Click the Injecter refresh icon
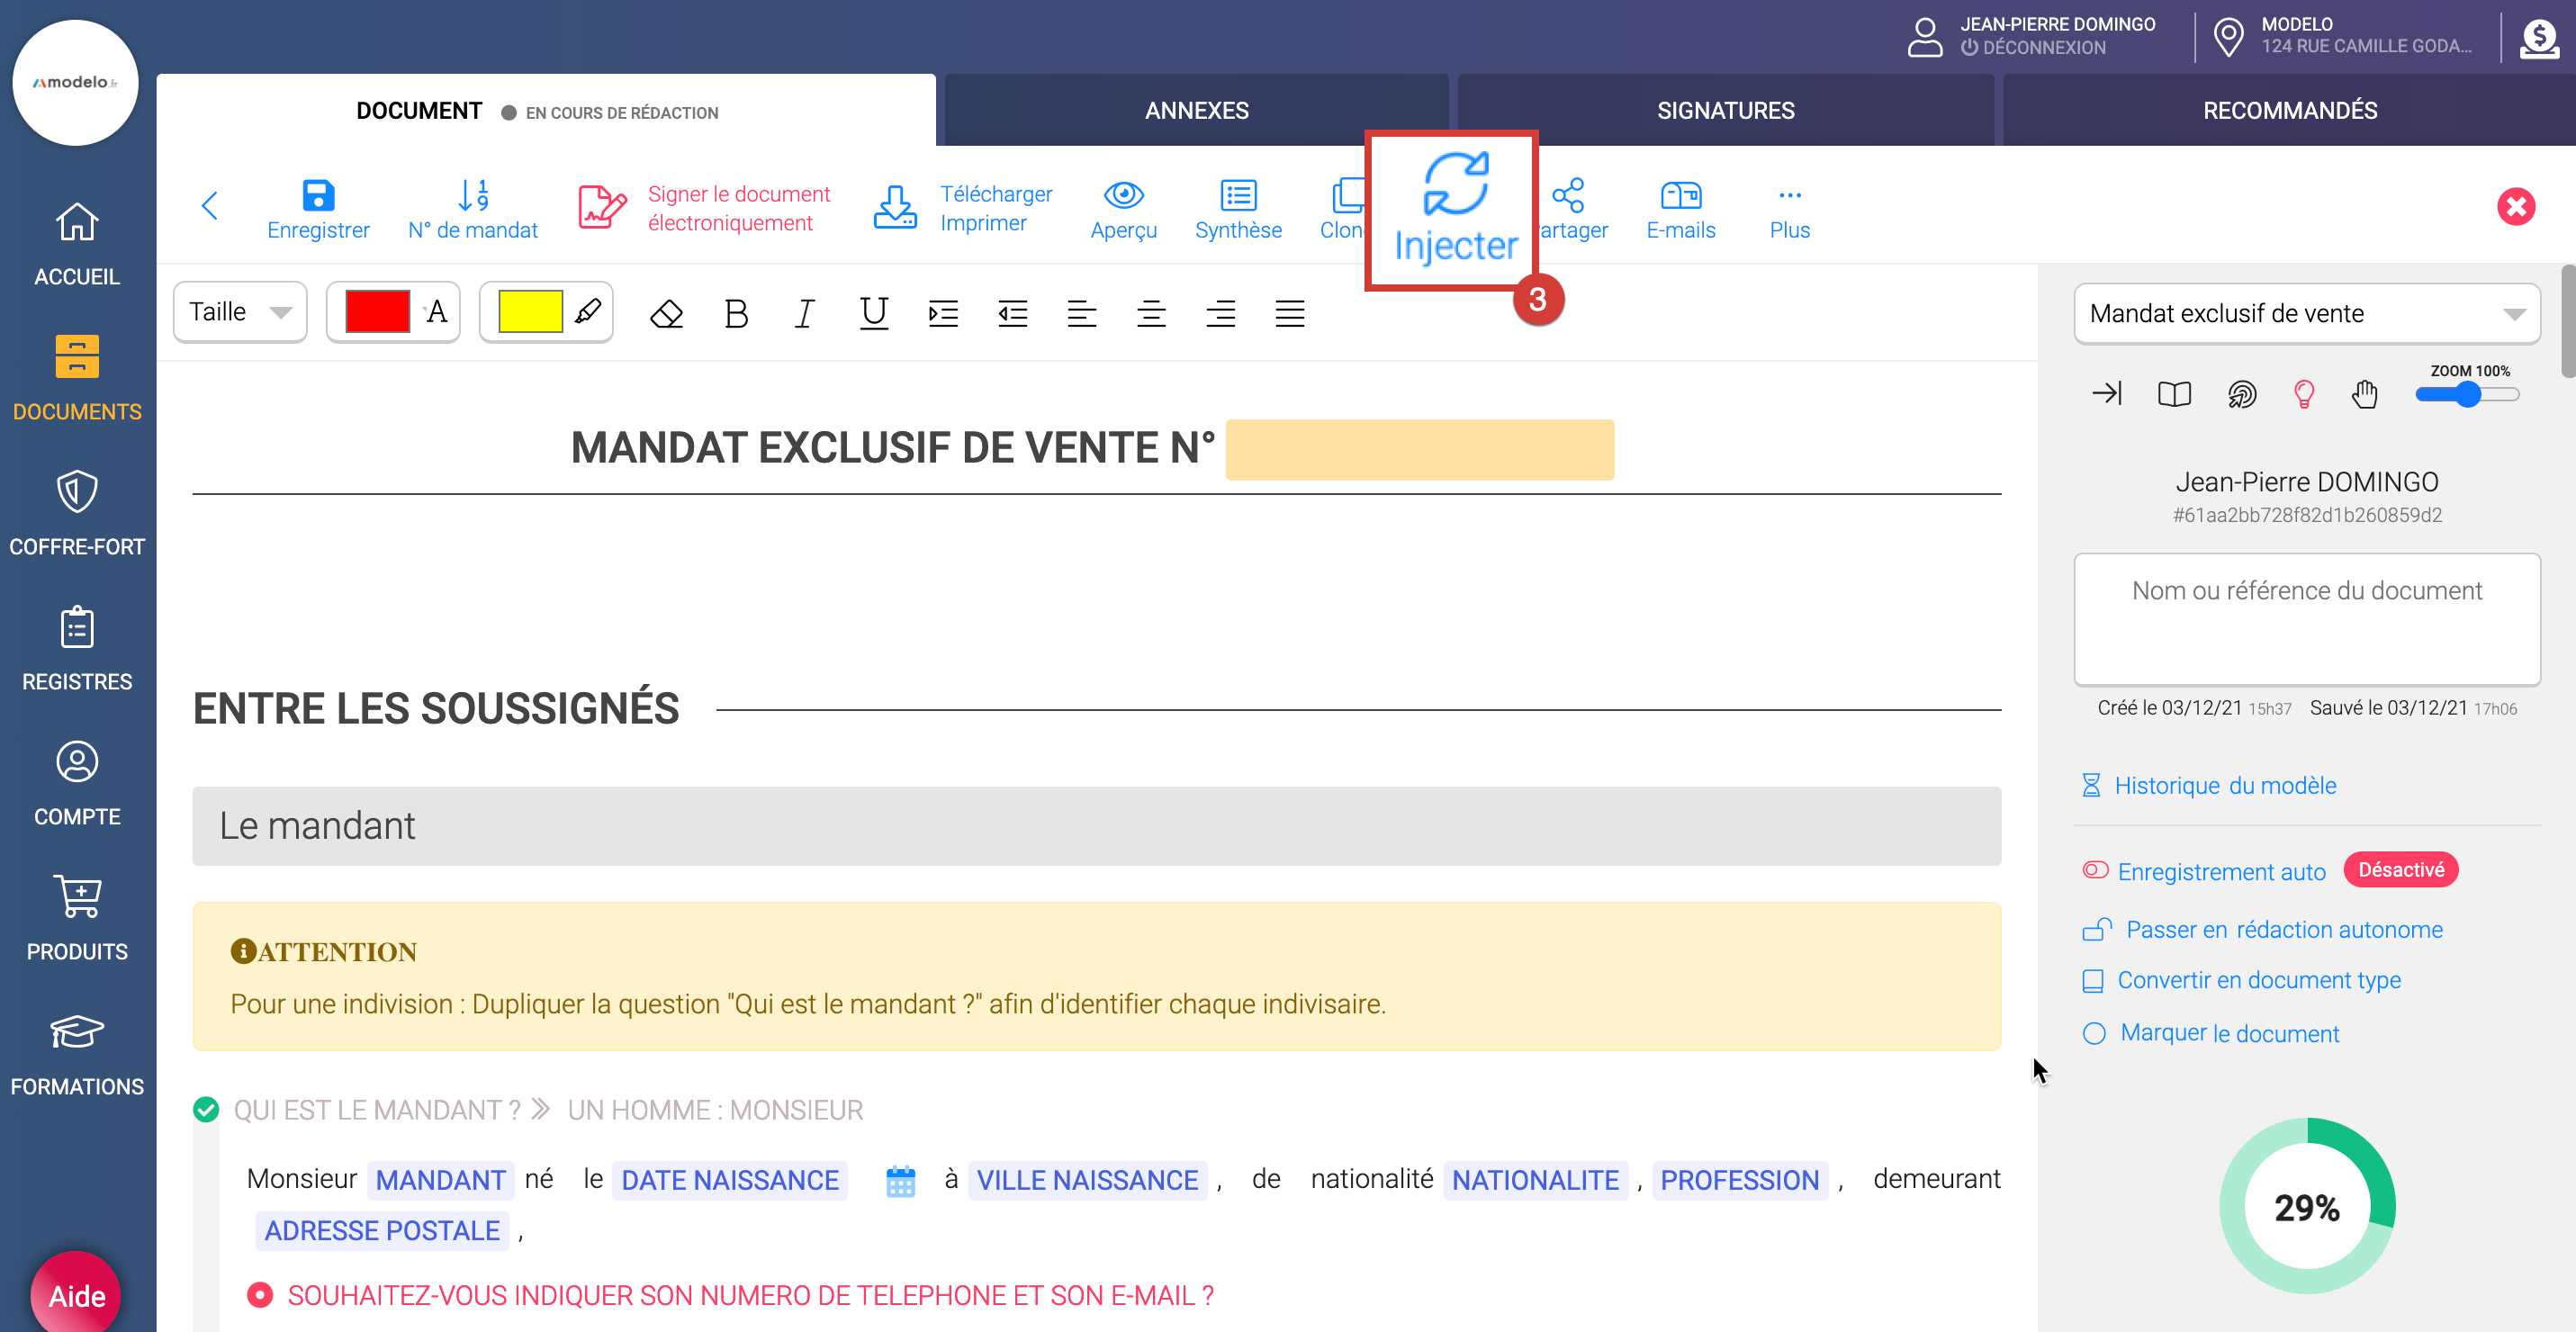This screenshot has width=2576, height=1332. pyautogui.click(x=1455, y=184)
